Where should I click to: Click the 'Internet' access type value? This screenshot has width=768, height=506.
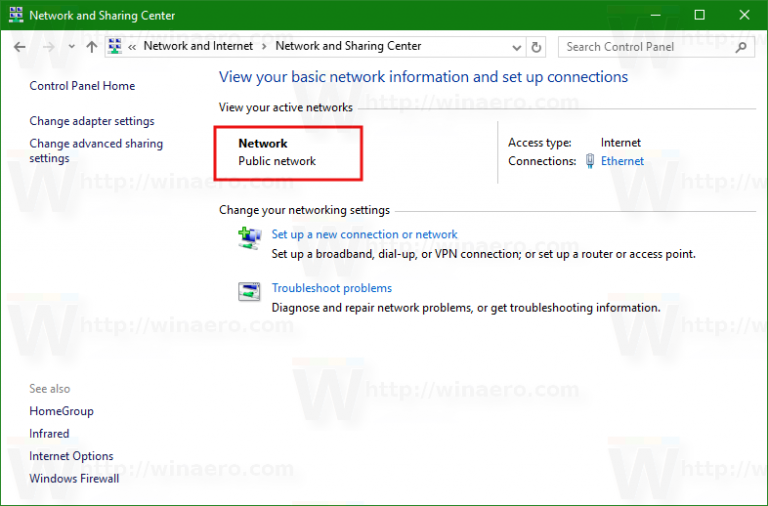621,143
